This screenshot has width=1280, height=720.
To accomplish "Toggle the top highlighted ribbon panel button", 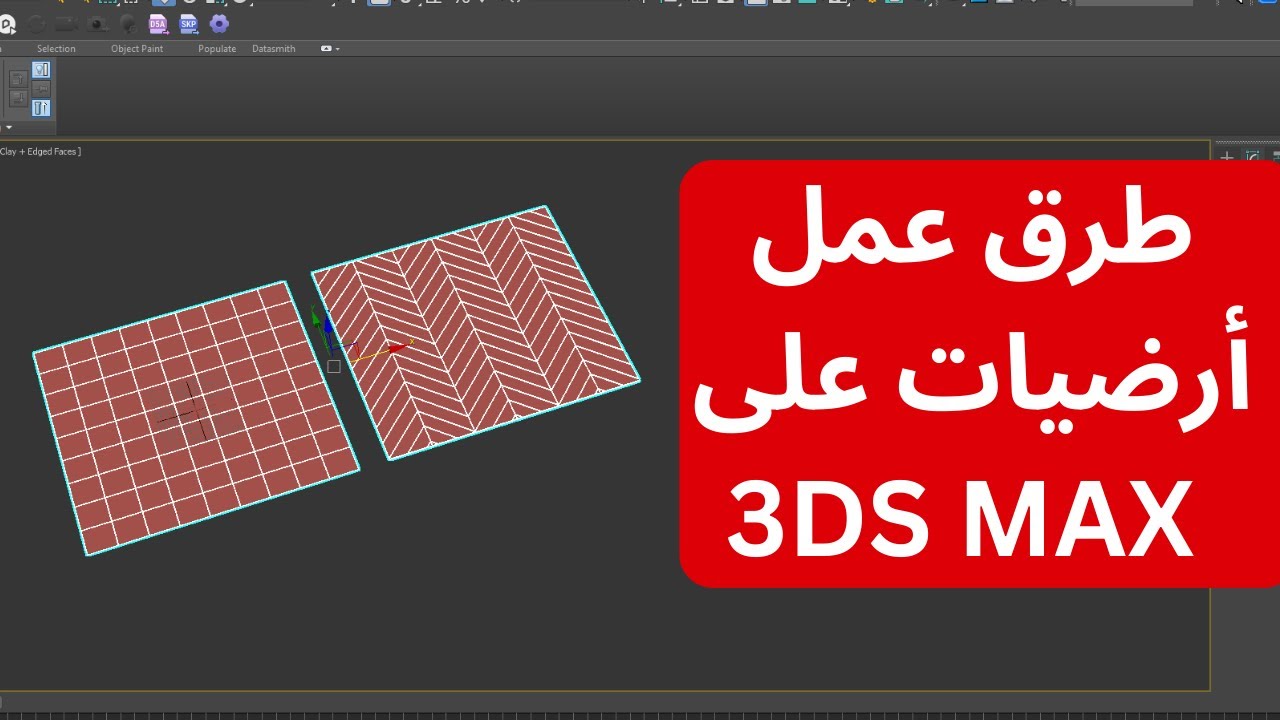I will (41, 70).
